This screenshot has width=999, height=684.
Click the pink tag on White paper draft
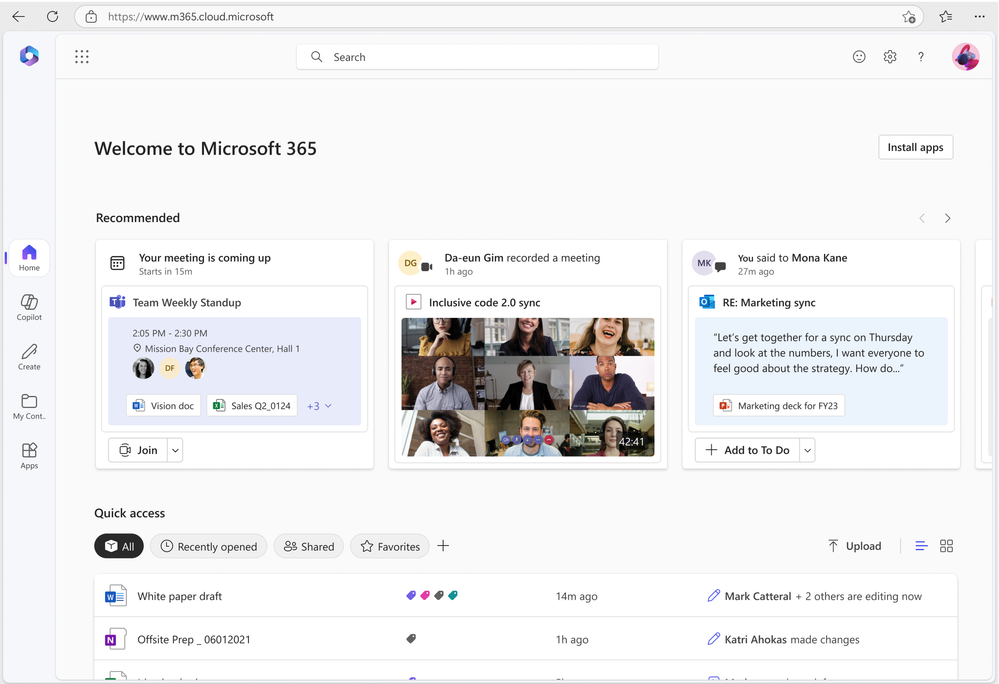(x=425, y=595)
